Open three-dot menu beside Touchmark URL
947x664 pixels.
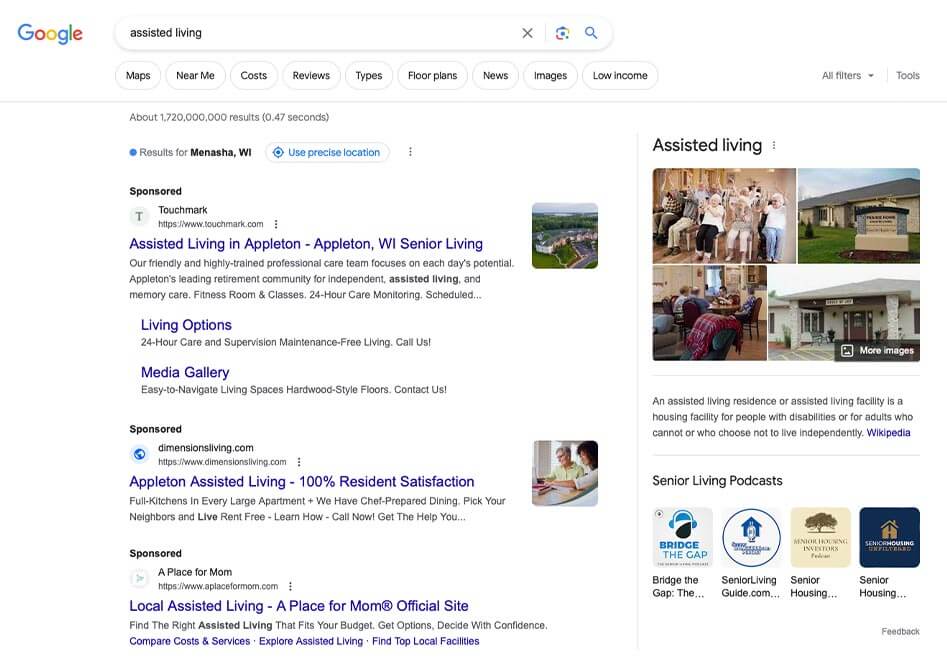(277, 225)
